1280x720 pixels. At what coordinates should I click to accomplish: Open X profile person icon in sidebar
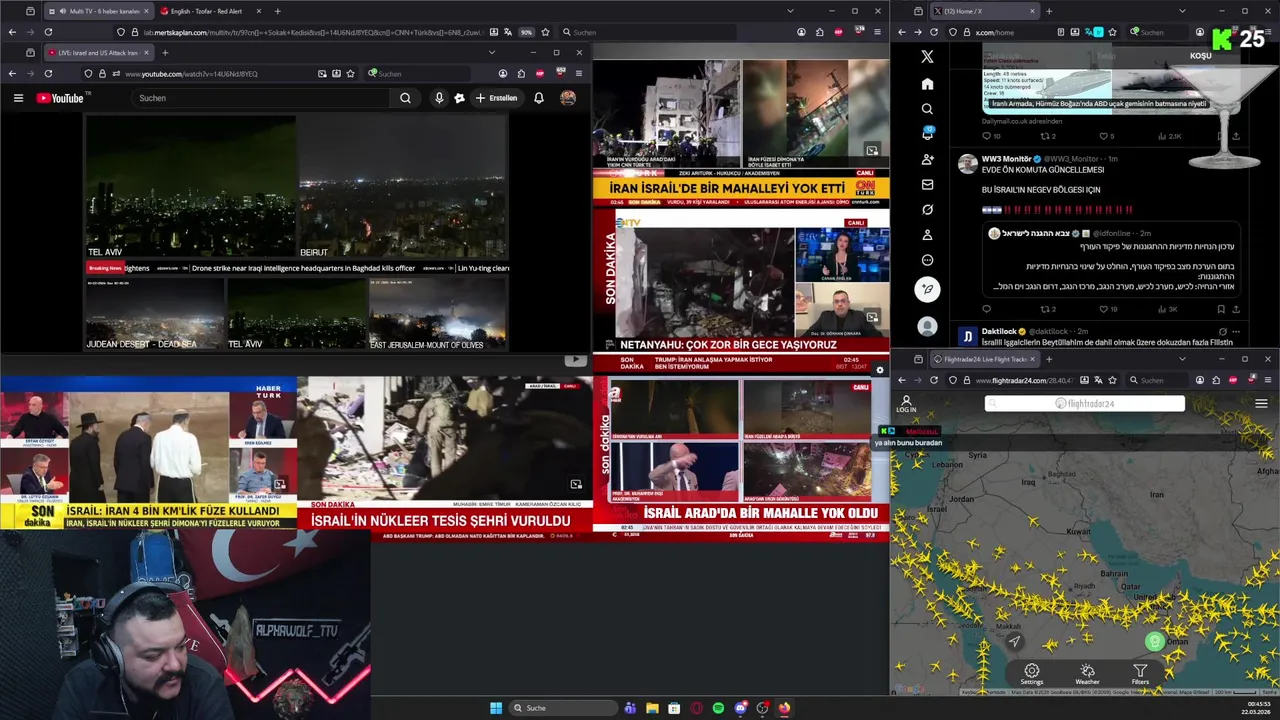point(927,235)
